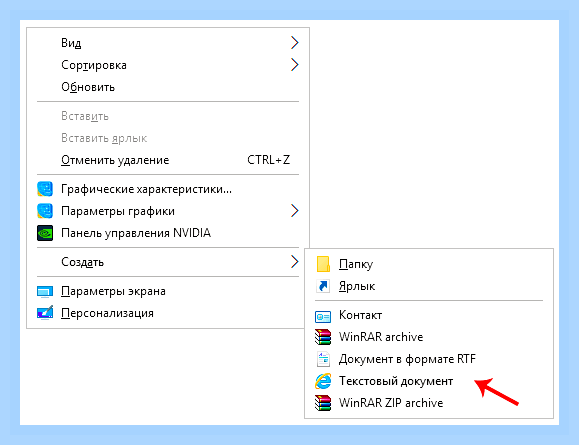The height and width of the screenshot is (445, 579).
Task: Create a new WinRAR archive
Action: [429, 337]
